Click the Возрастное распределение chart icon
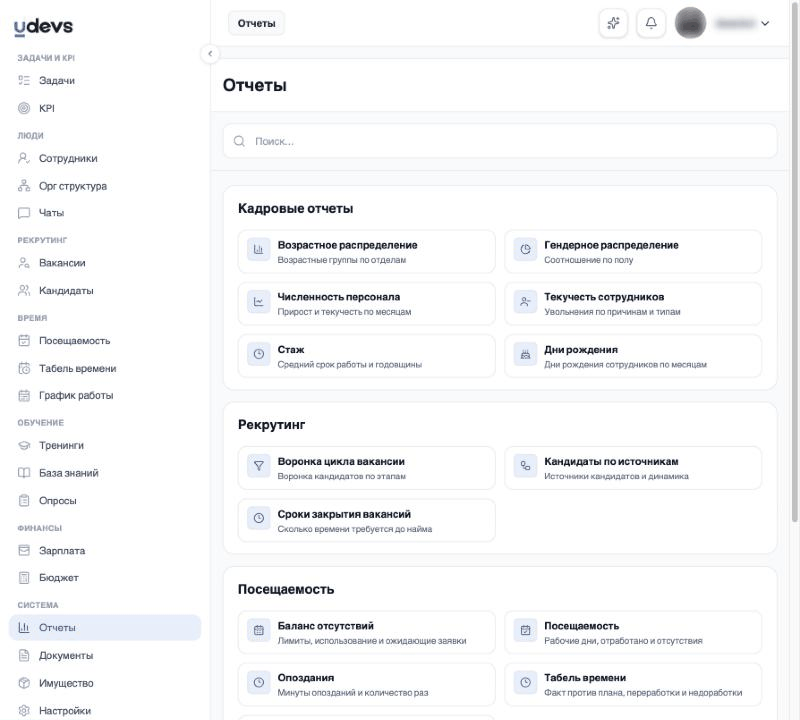Image resolution: width=800 pixels, height=720 pixels. point(259,250)
